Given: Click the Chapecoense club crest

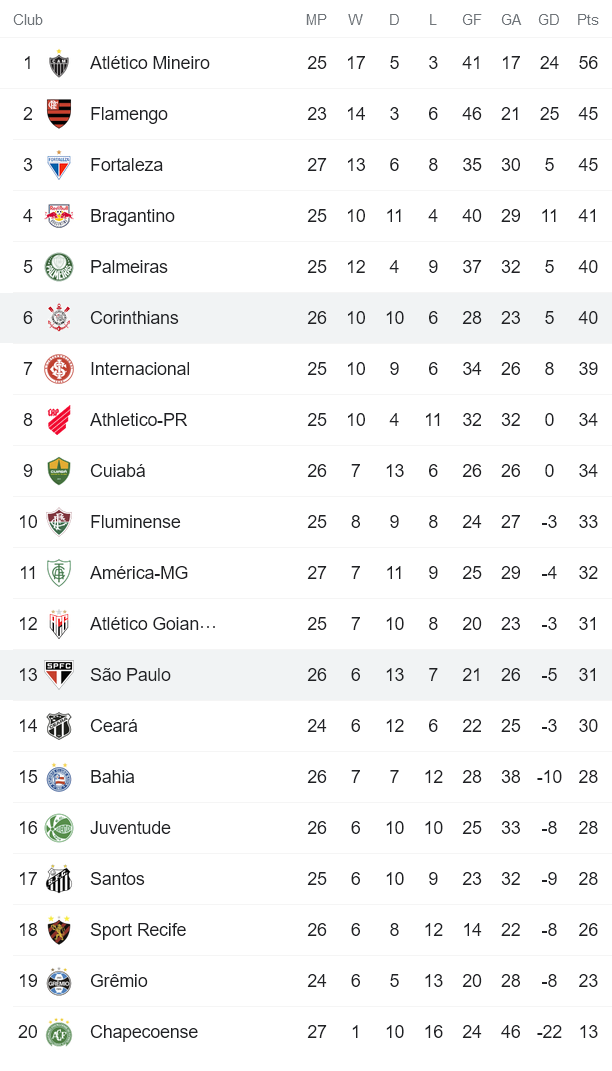Looking at the screenshot, I should pos(59,1032).
